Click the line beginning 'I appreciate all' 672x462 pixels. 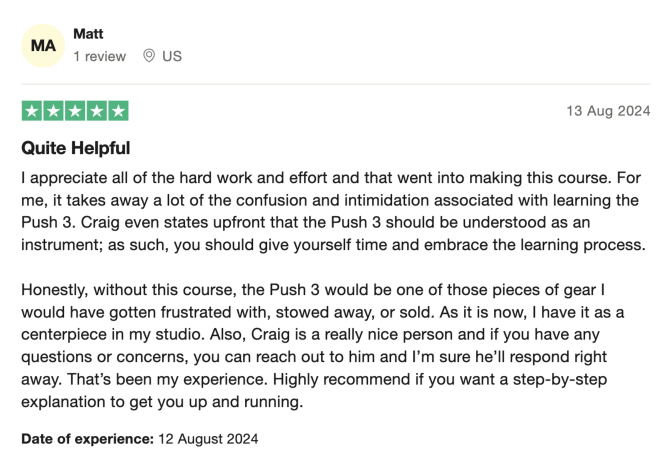pyautogui.click(x=331, y=178)
